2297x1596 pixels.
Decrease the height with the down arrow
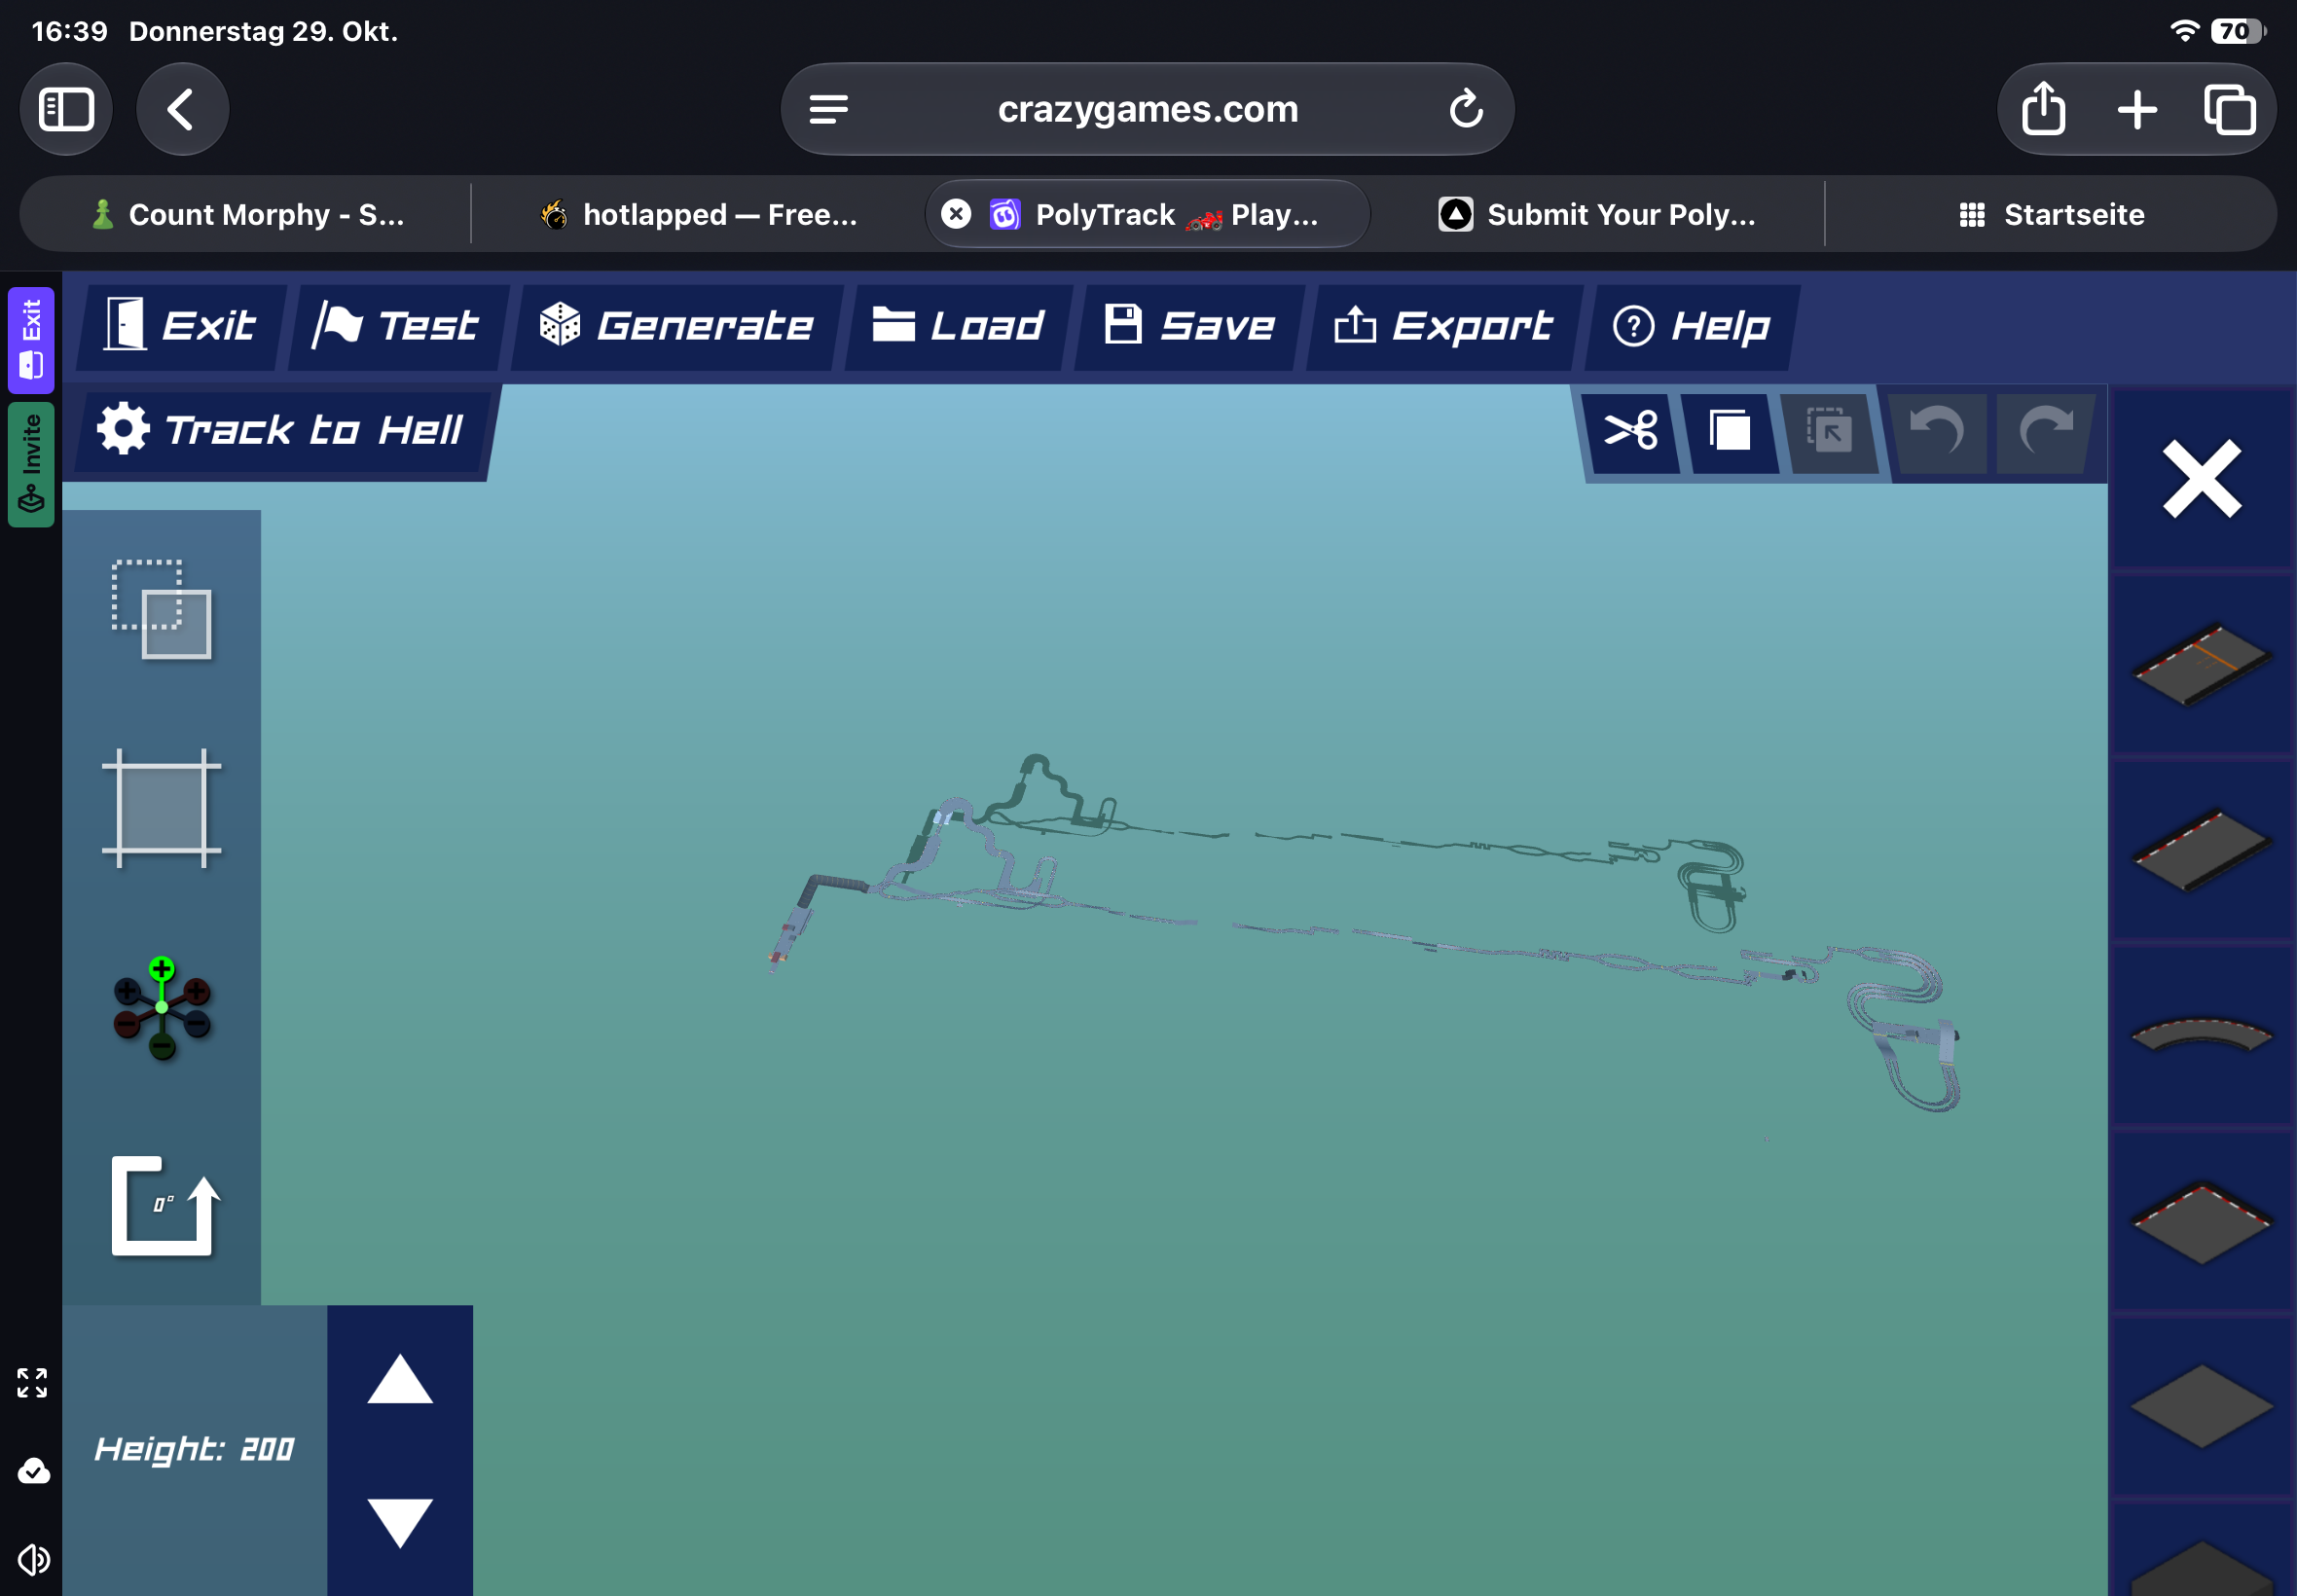[400, 1523]
